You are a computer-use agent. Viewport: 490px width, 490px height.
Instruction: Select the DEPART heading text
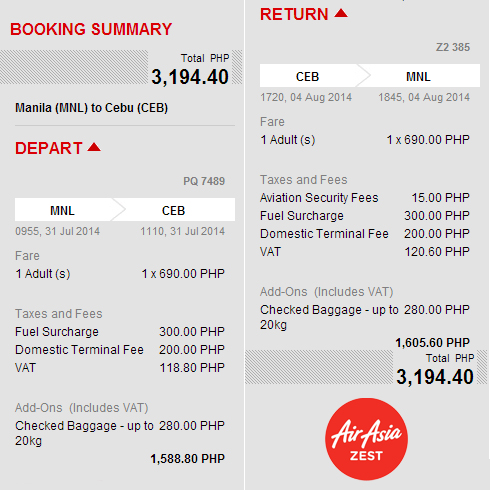(x=49, y=148)
